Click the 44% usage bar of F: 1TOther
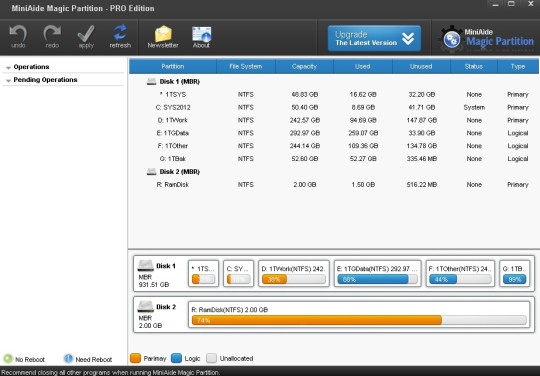This screenshot has width=540, height=376. pos(460,279)
